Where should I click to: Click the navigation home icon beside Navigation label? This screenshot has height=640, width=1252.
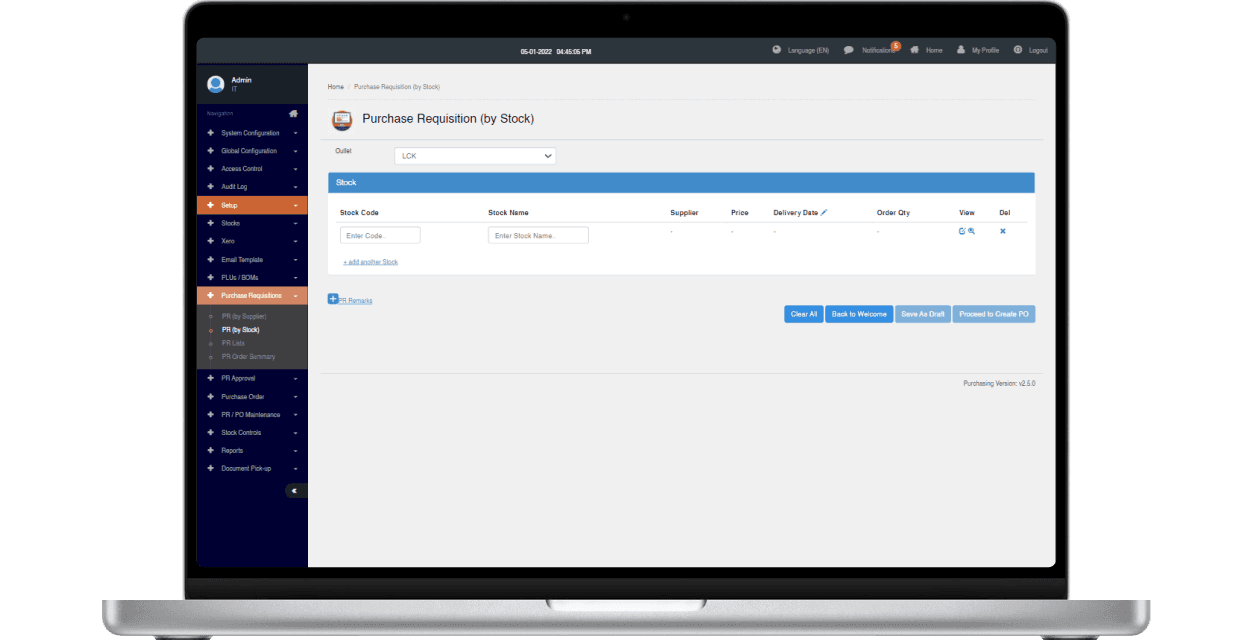tap(293, 113)
